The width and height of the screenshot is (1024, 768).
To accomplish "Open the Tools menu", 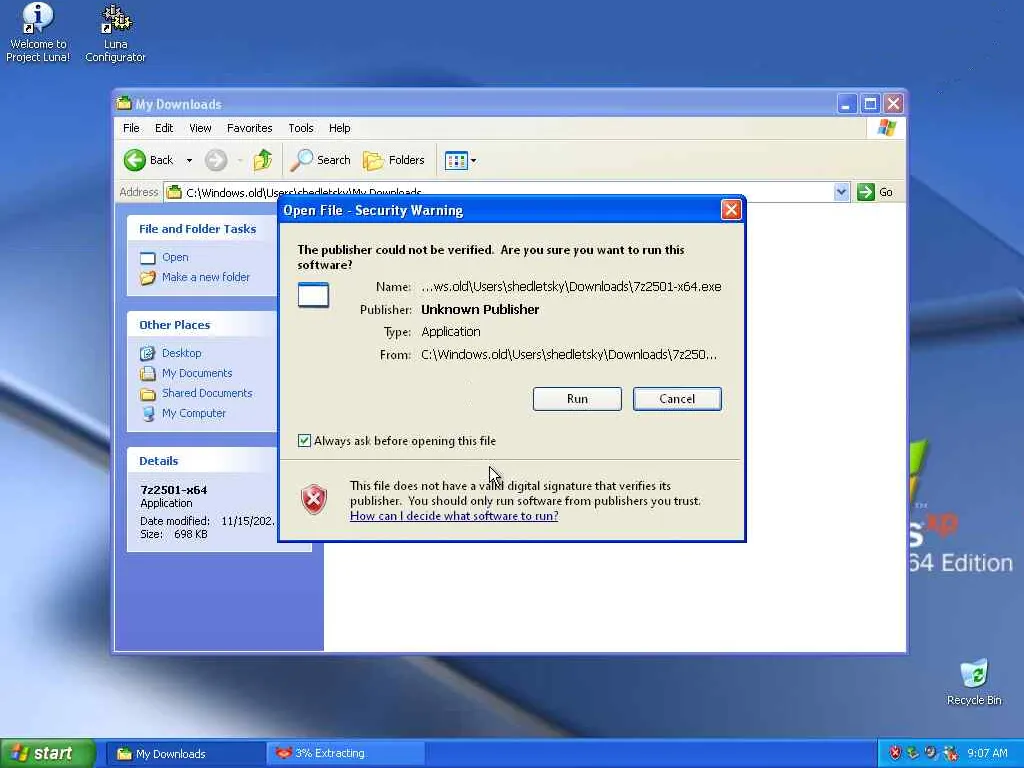I will tap(301, 128).
